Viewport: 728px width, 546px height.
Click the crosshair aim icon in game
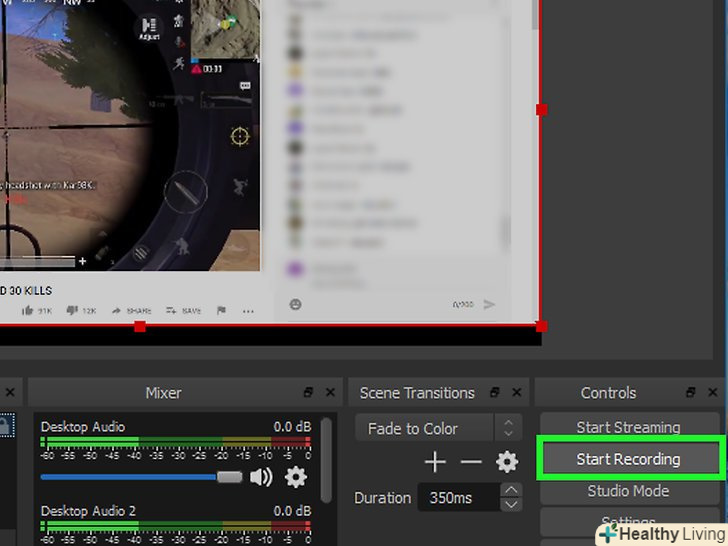240,136
